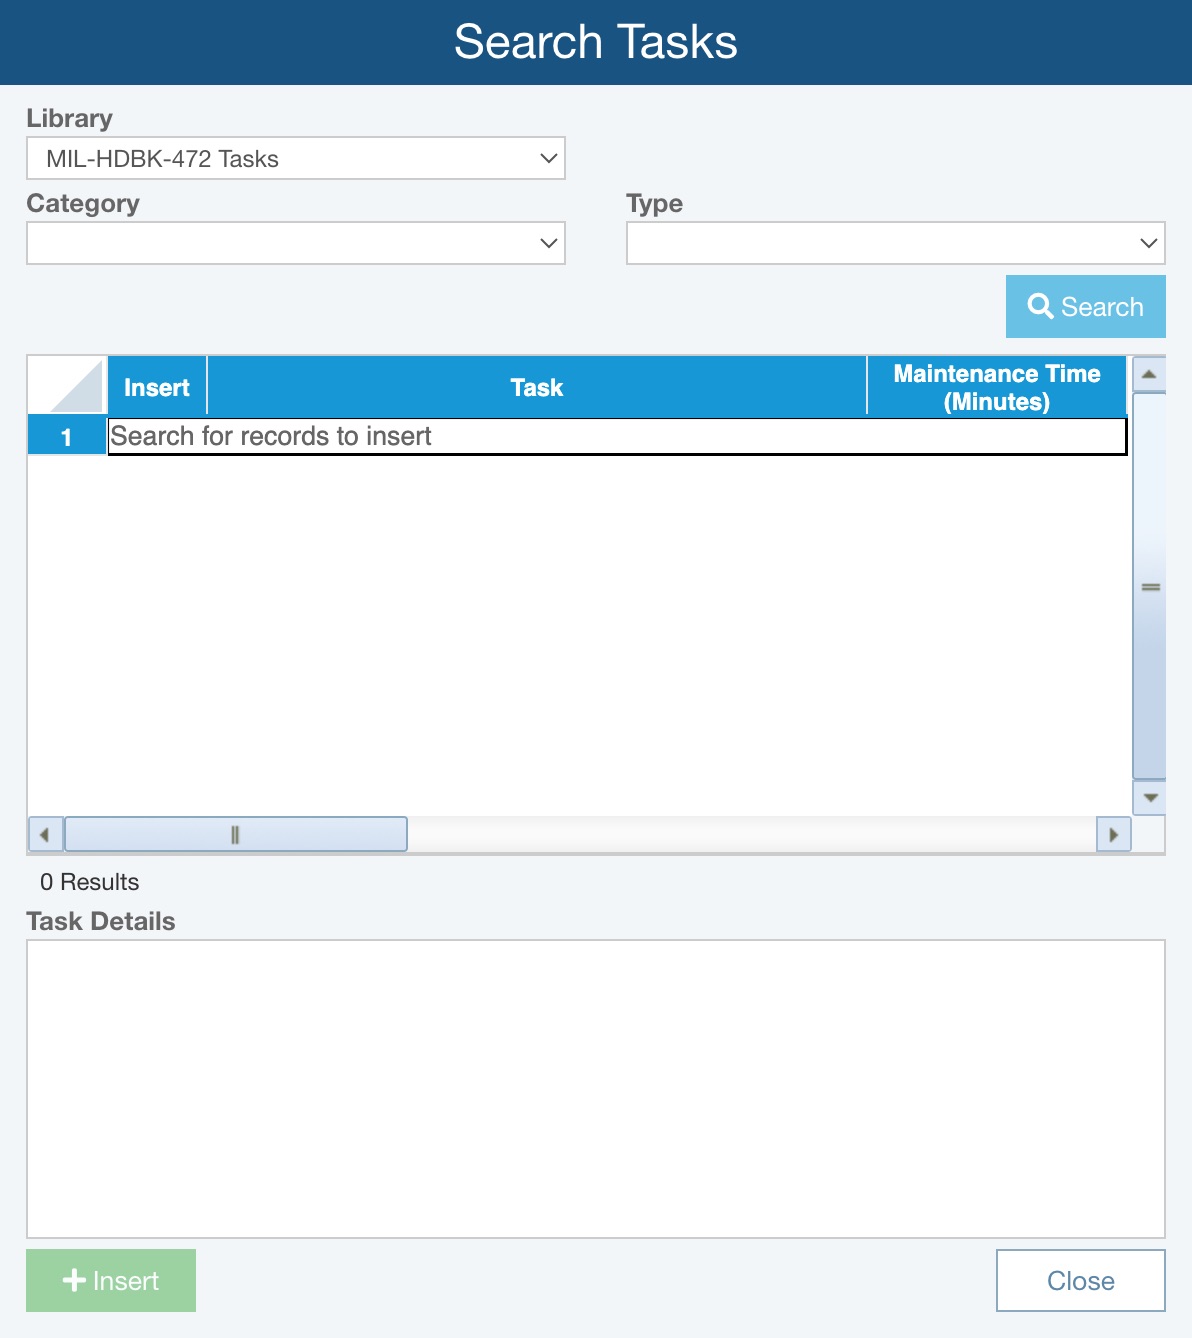The image size is (1192, 1338).
Task: Click the vertical scrollbar up arrow
Action: point(1149,375)
